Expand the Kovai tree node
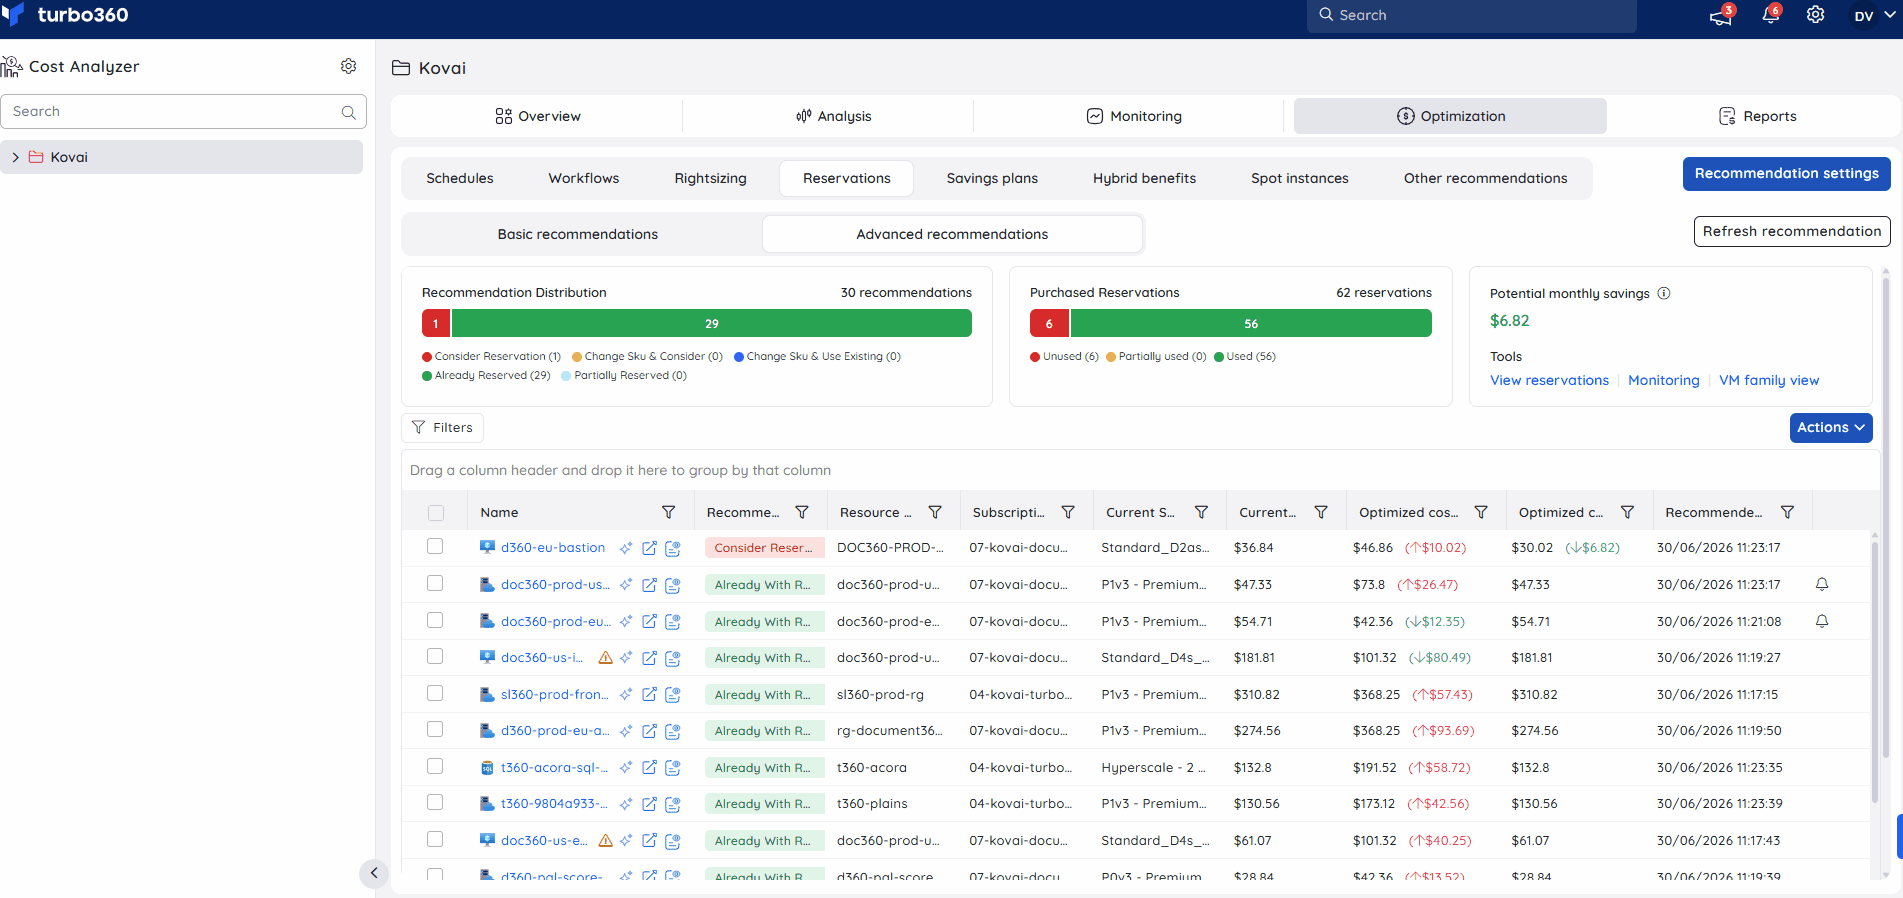1903x898 pixels. click(15, 158)
